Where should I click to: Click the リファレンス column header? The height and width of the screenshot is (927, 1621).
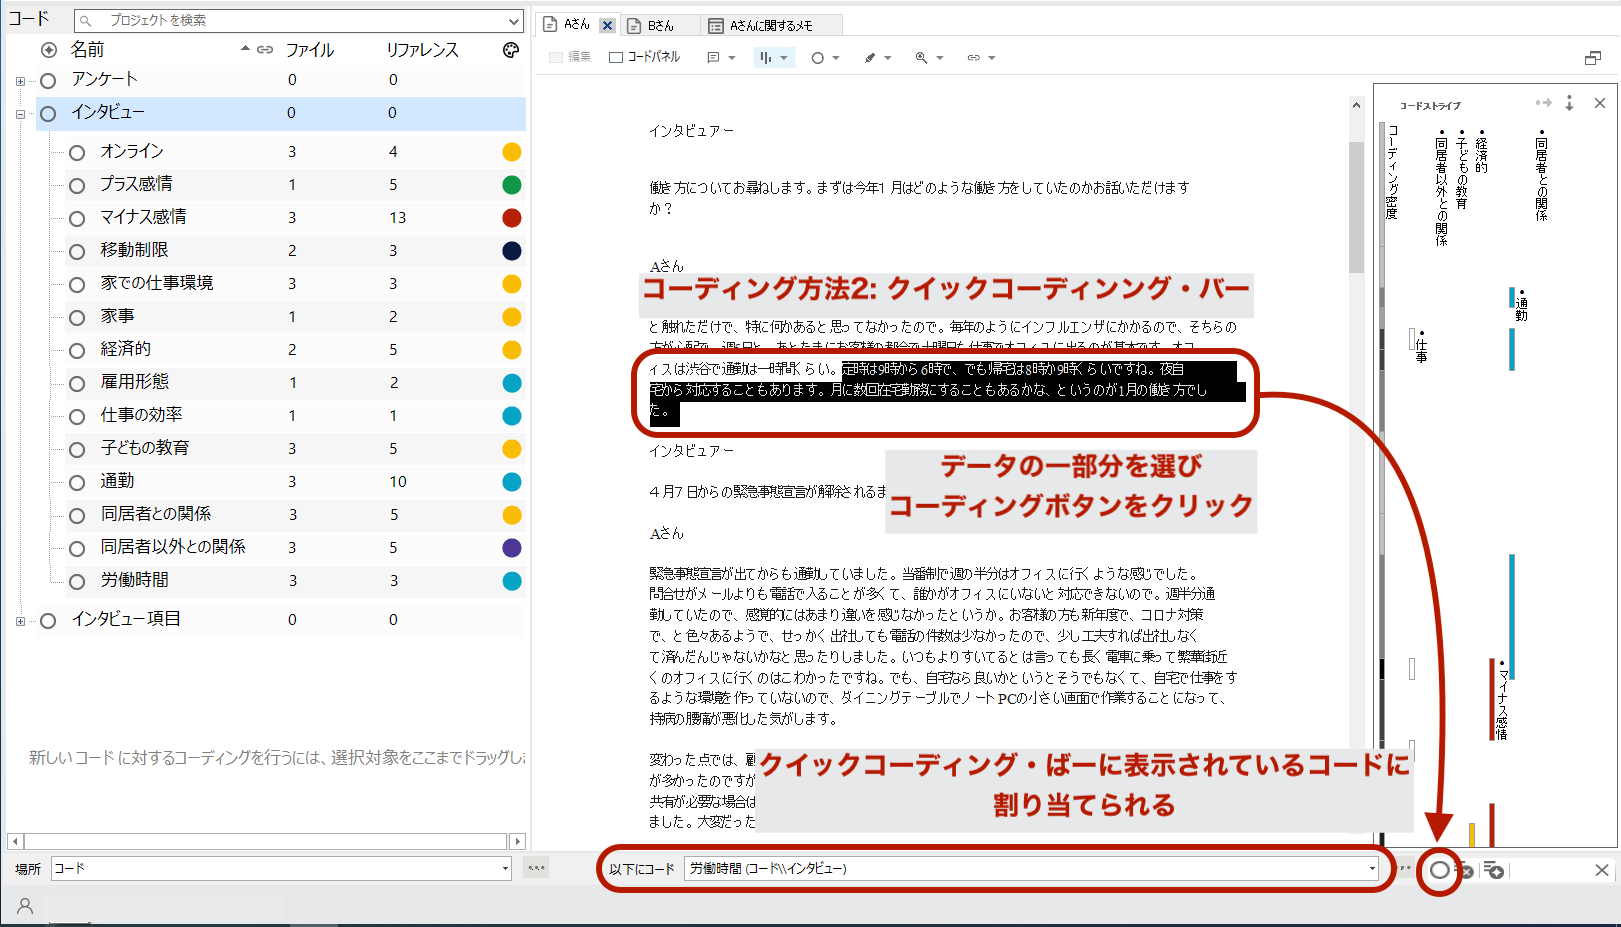click(x=422, y=50)
